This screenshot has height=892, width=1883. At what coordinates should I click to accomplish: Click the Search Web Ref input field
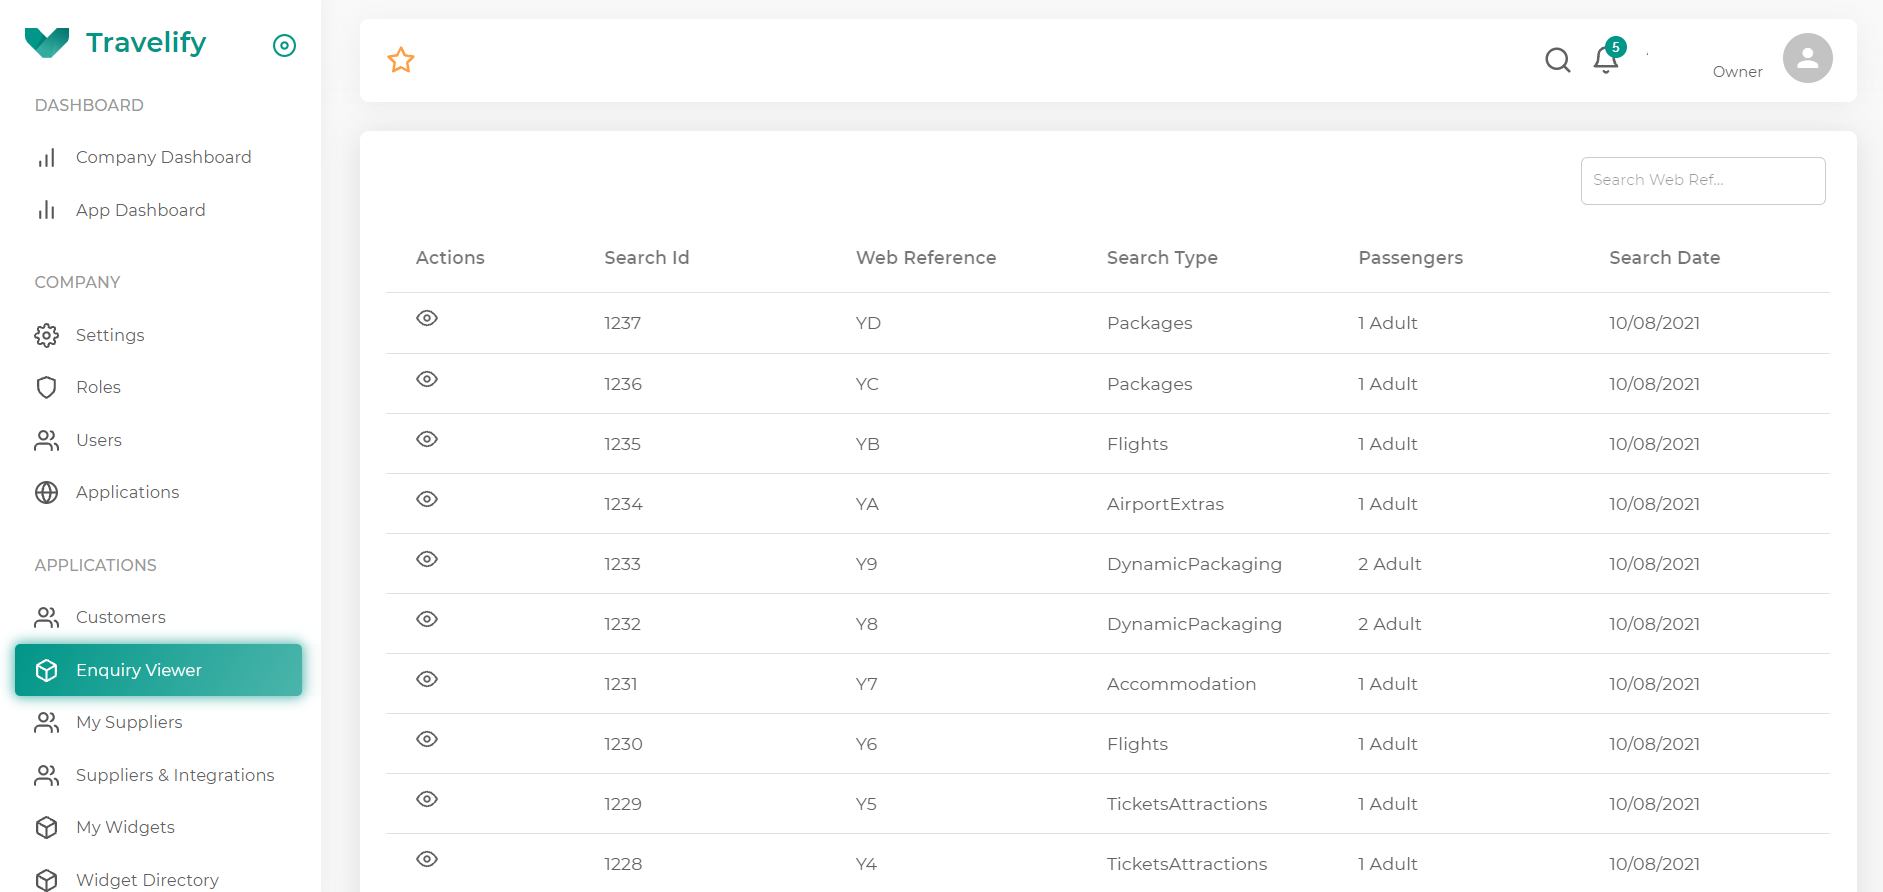pyautogui.click(x=1702, y=181)
